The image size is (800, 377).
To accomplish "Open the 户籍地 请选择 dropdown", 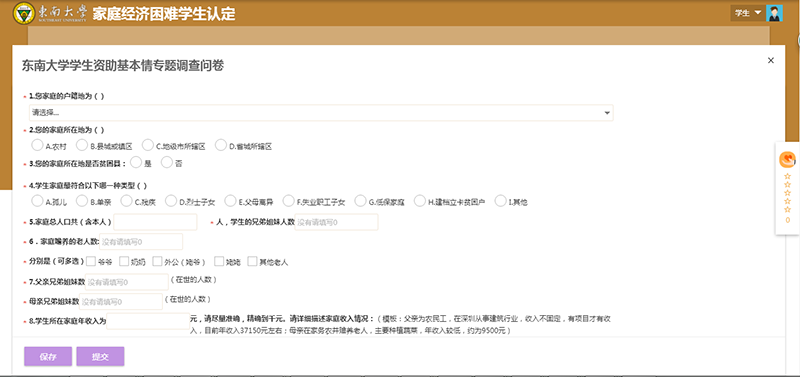I will [321, 112].
